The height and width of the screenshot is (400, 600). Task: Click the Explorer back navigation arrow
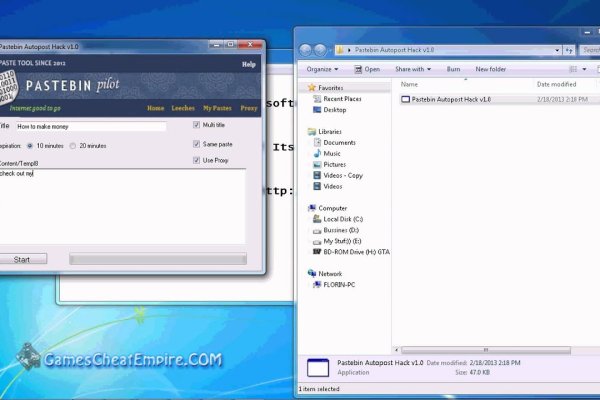pyautogui.click(x=307, y=49)
